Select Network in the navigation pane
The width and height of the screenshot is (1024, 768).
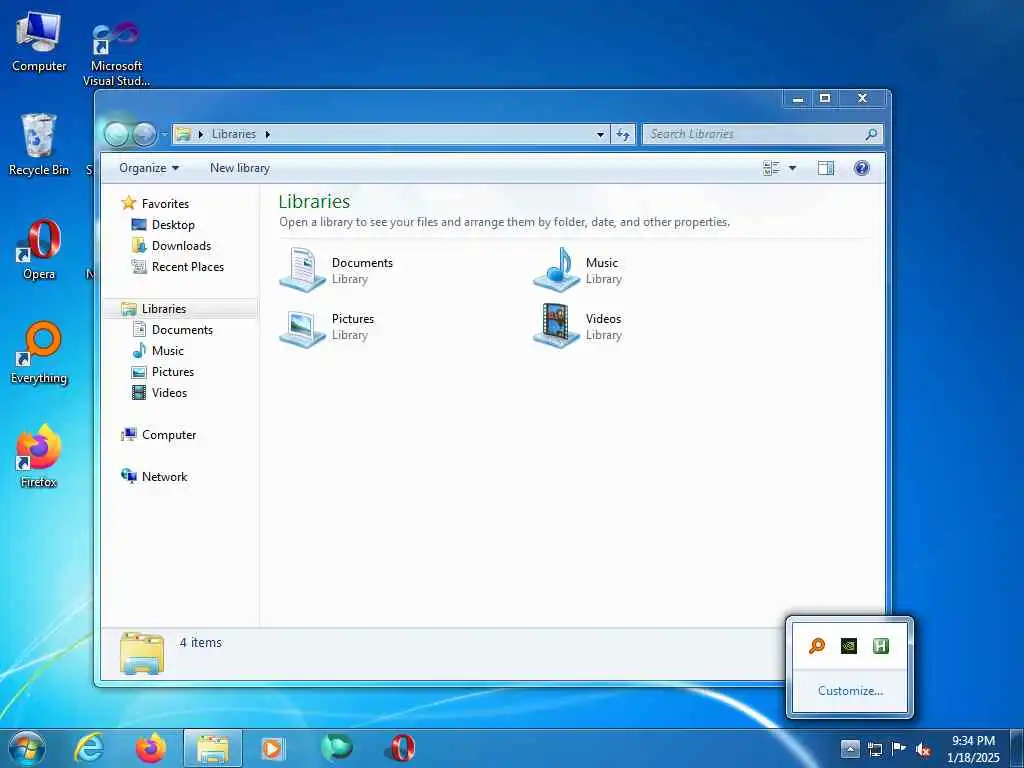click(x=155, y=477)
